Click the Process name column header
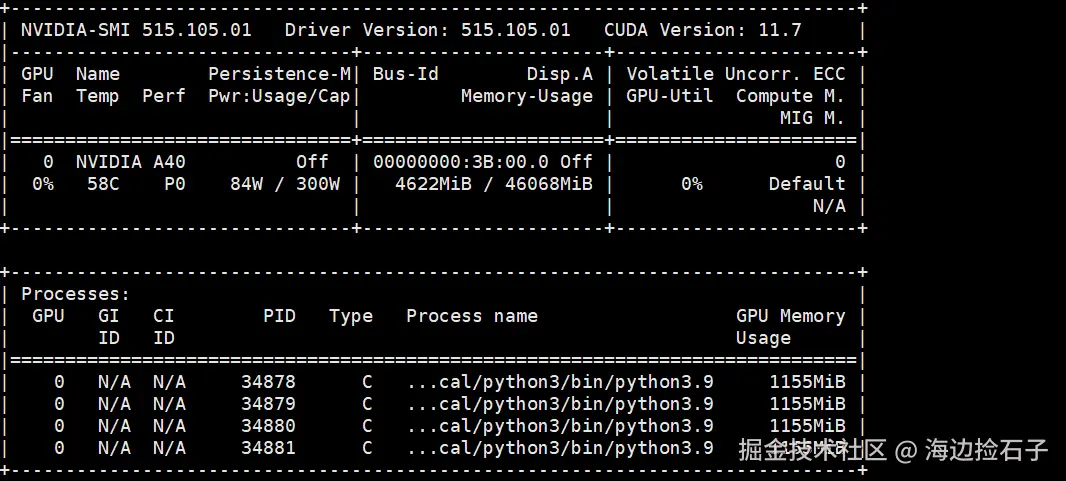This screenshot has height=481, width=1066. [471, 316]
